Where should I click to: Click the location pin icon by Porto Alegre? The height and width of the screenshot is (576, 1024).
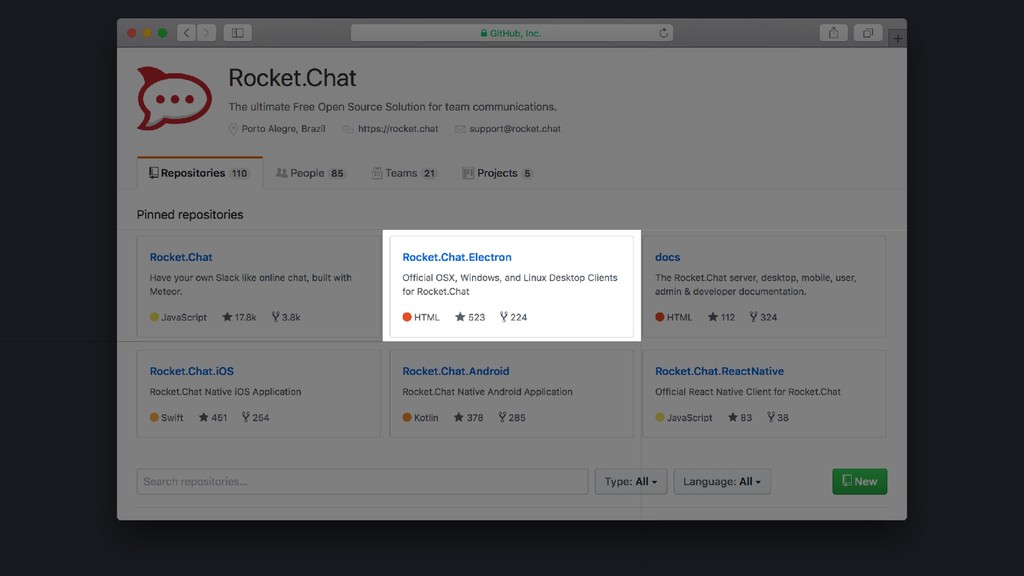pyautogui.click(x=233, y=129)
